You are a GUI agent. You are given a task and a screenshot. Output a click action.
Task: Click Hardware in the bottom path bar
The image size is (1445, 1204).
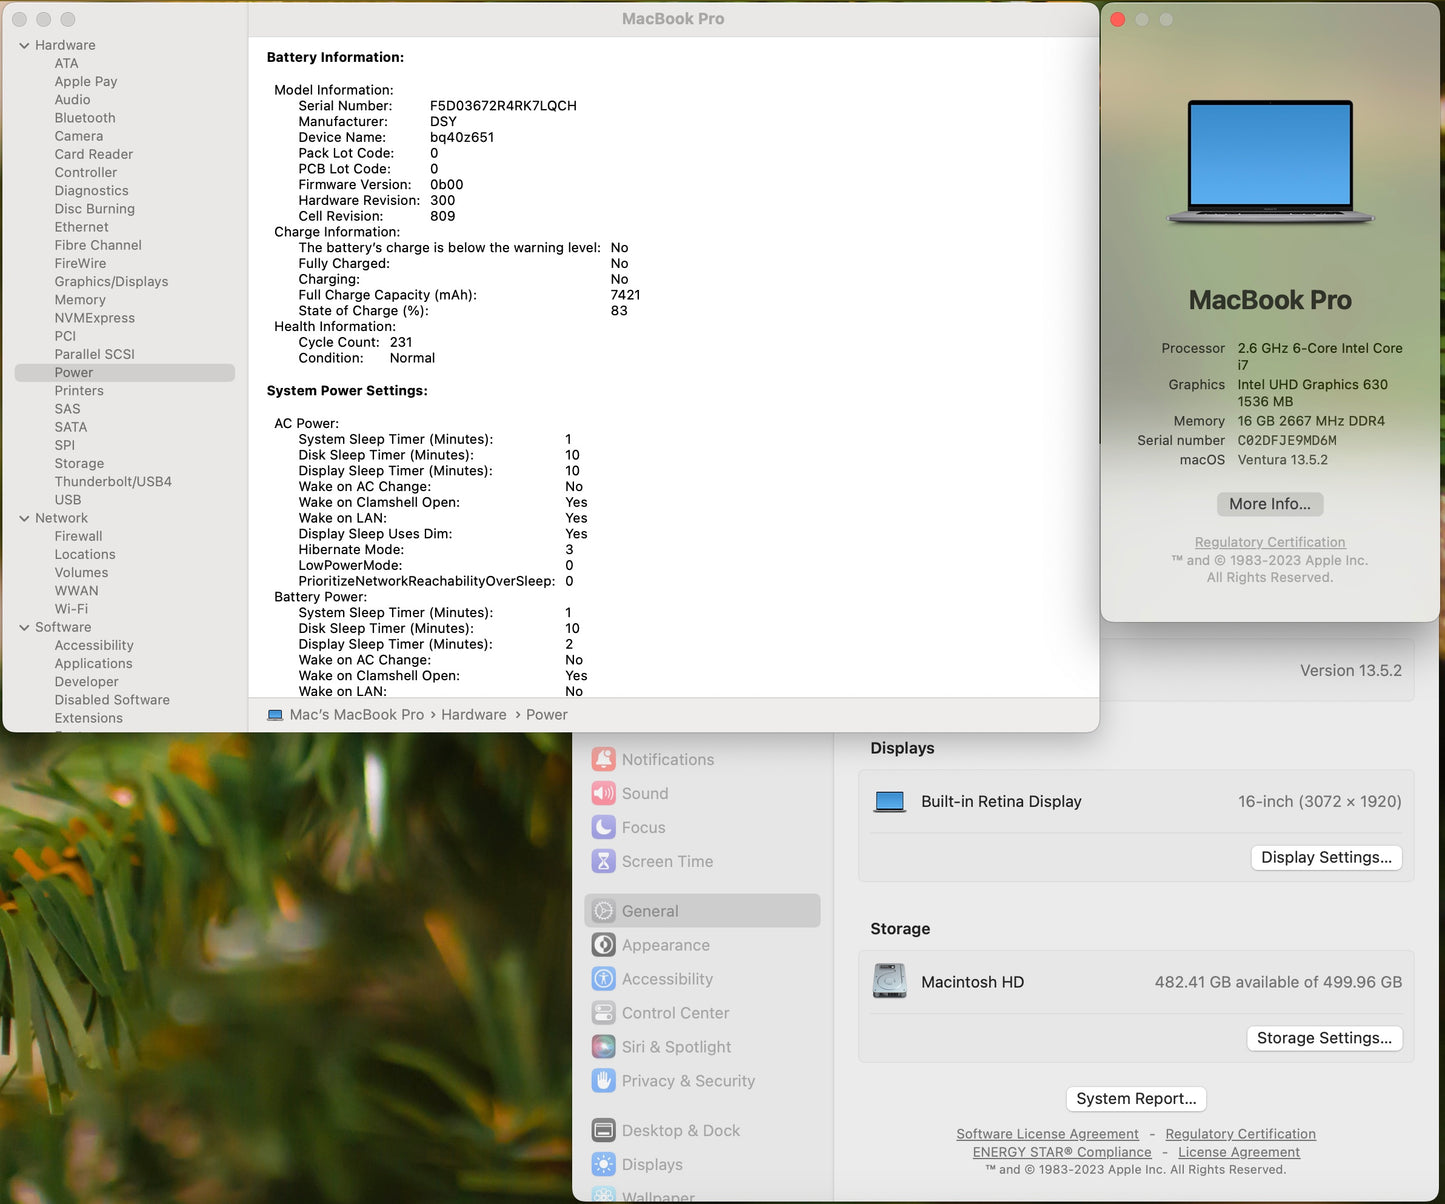(473, 715)
